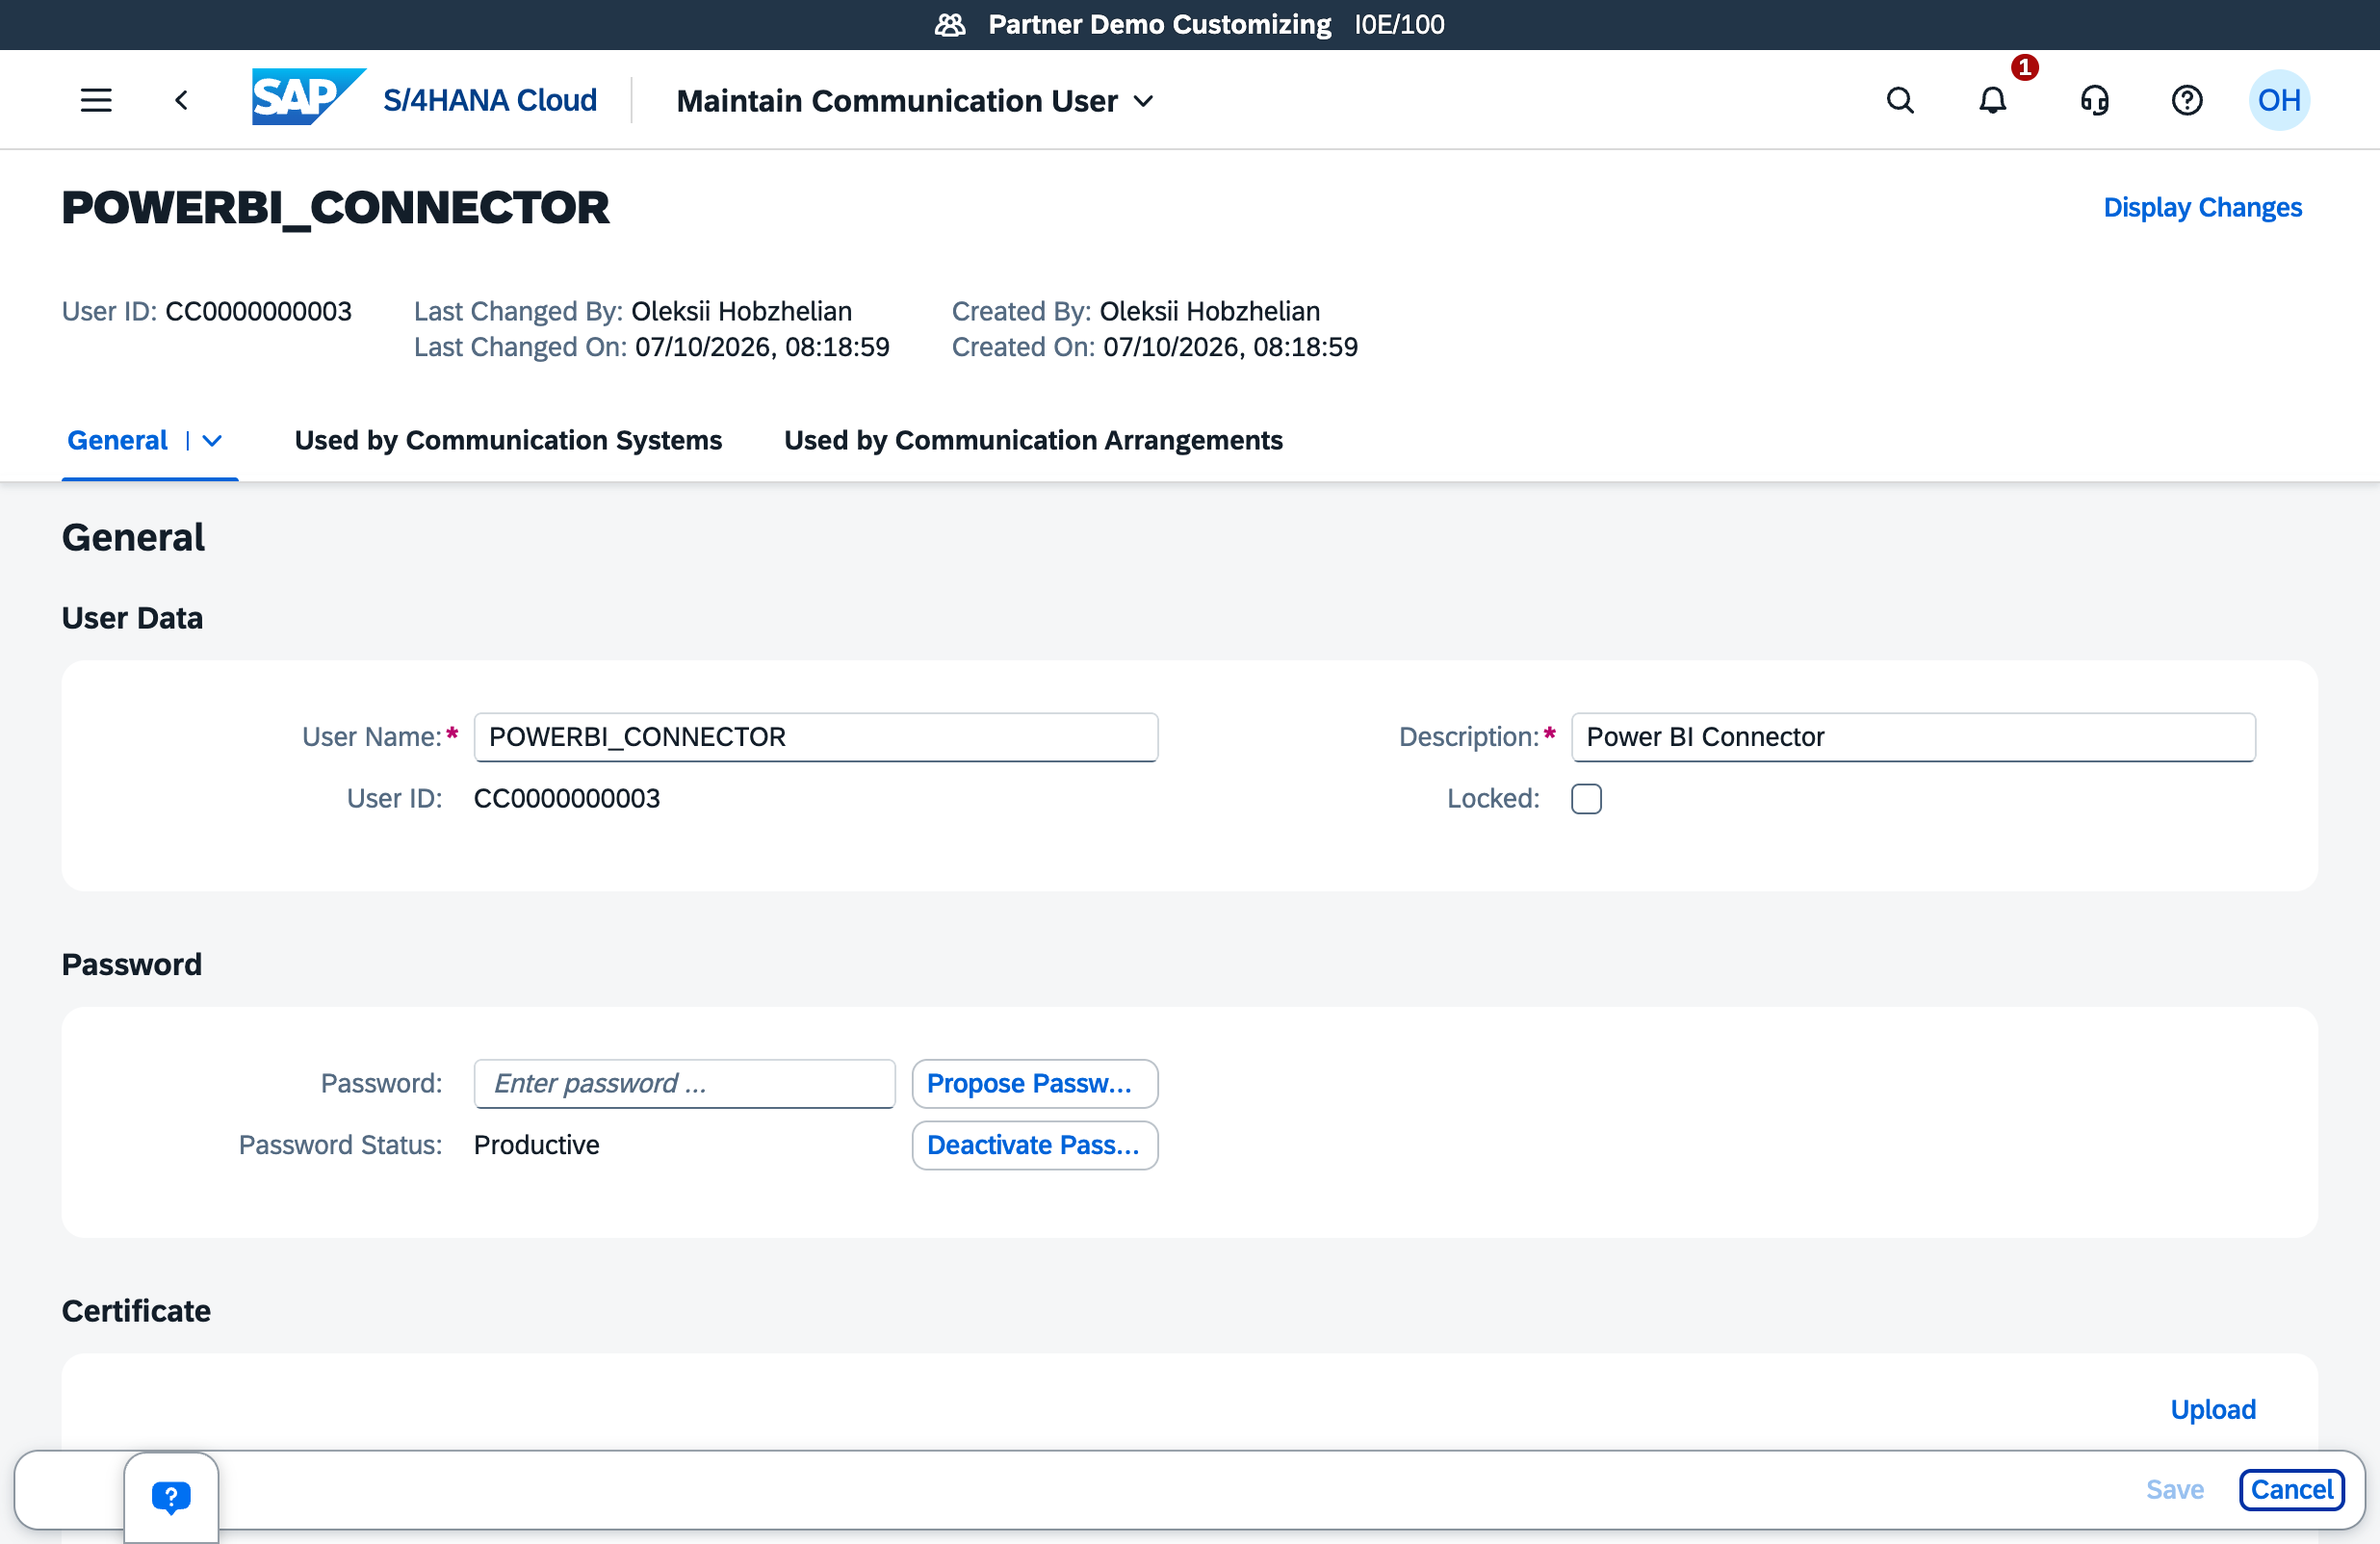Click the Last Changed On 07/10/2026 timestamp
This screenshot has height=1544, width=2380.
pyautogui.click(x=762, y=347)
